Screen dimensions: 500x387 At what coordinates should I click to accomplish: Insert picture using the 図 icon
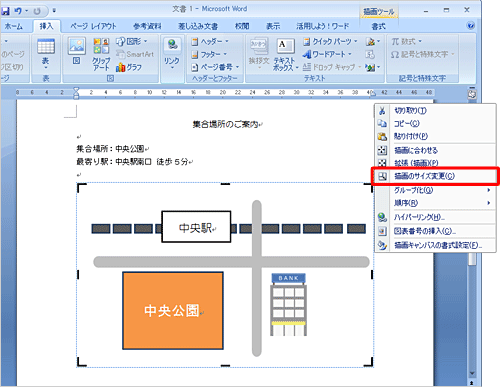click(77, 51)
